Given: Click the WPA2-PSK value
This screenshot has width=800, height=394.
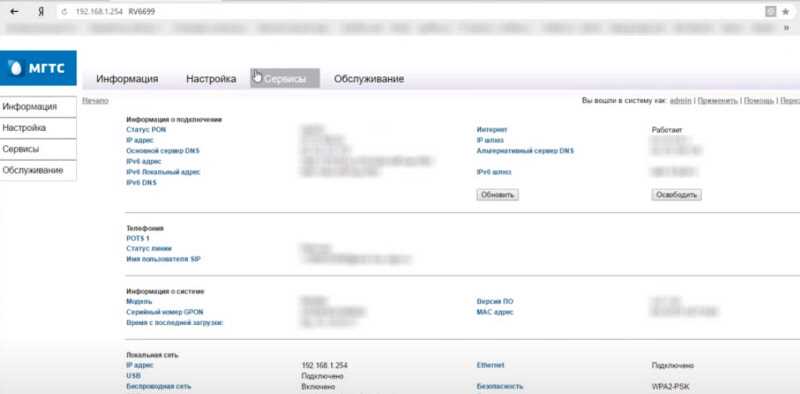Looking at the screenshot, I should coord(670,386).
